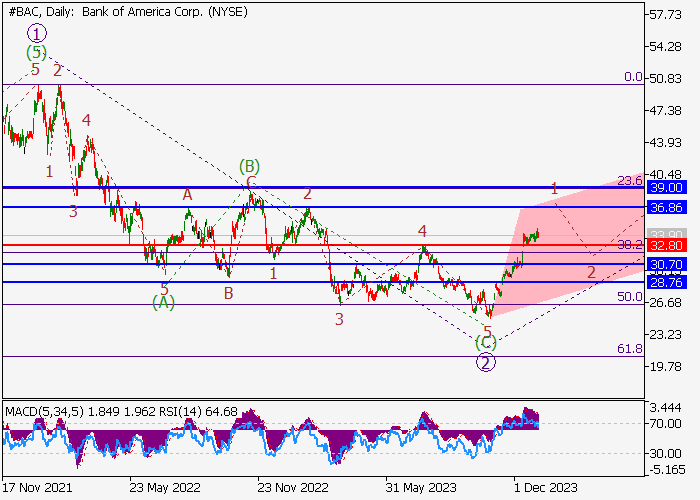The width and height of the screenshot is (700, 500).
Task: Select the 26.68 price axis label
Action: tap(667, 303)
